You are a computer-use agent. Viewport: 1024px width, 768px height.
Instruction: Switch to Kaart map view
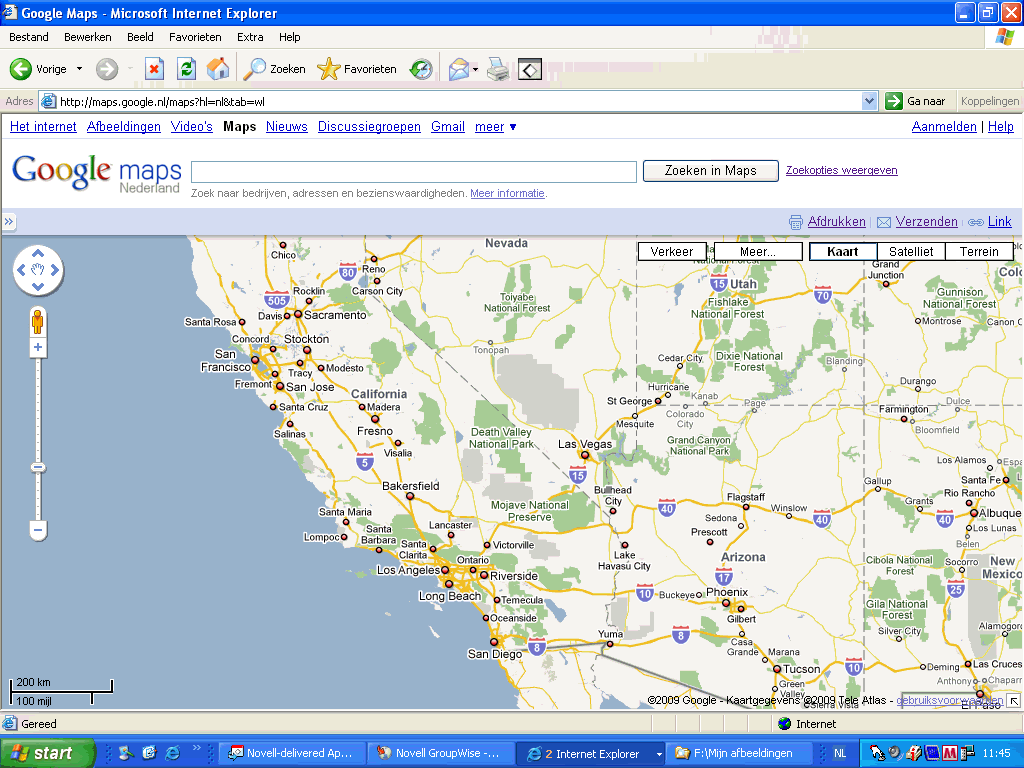pyautogui.click(x=842, y=251)
